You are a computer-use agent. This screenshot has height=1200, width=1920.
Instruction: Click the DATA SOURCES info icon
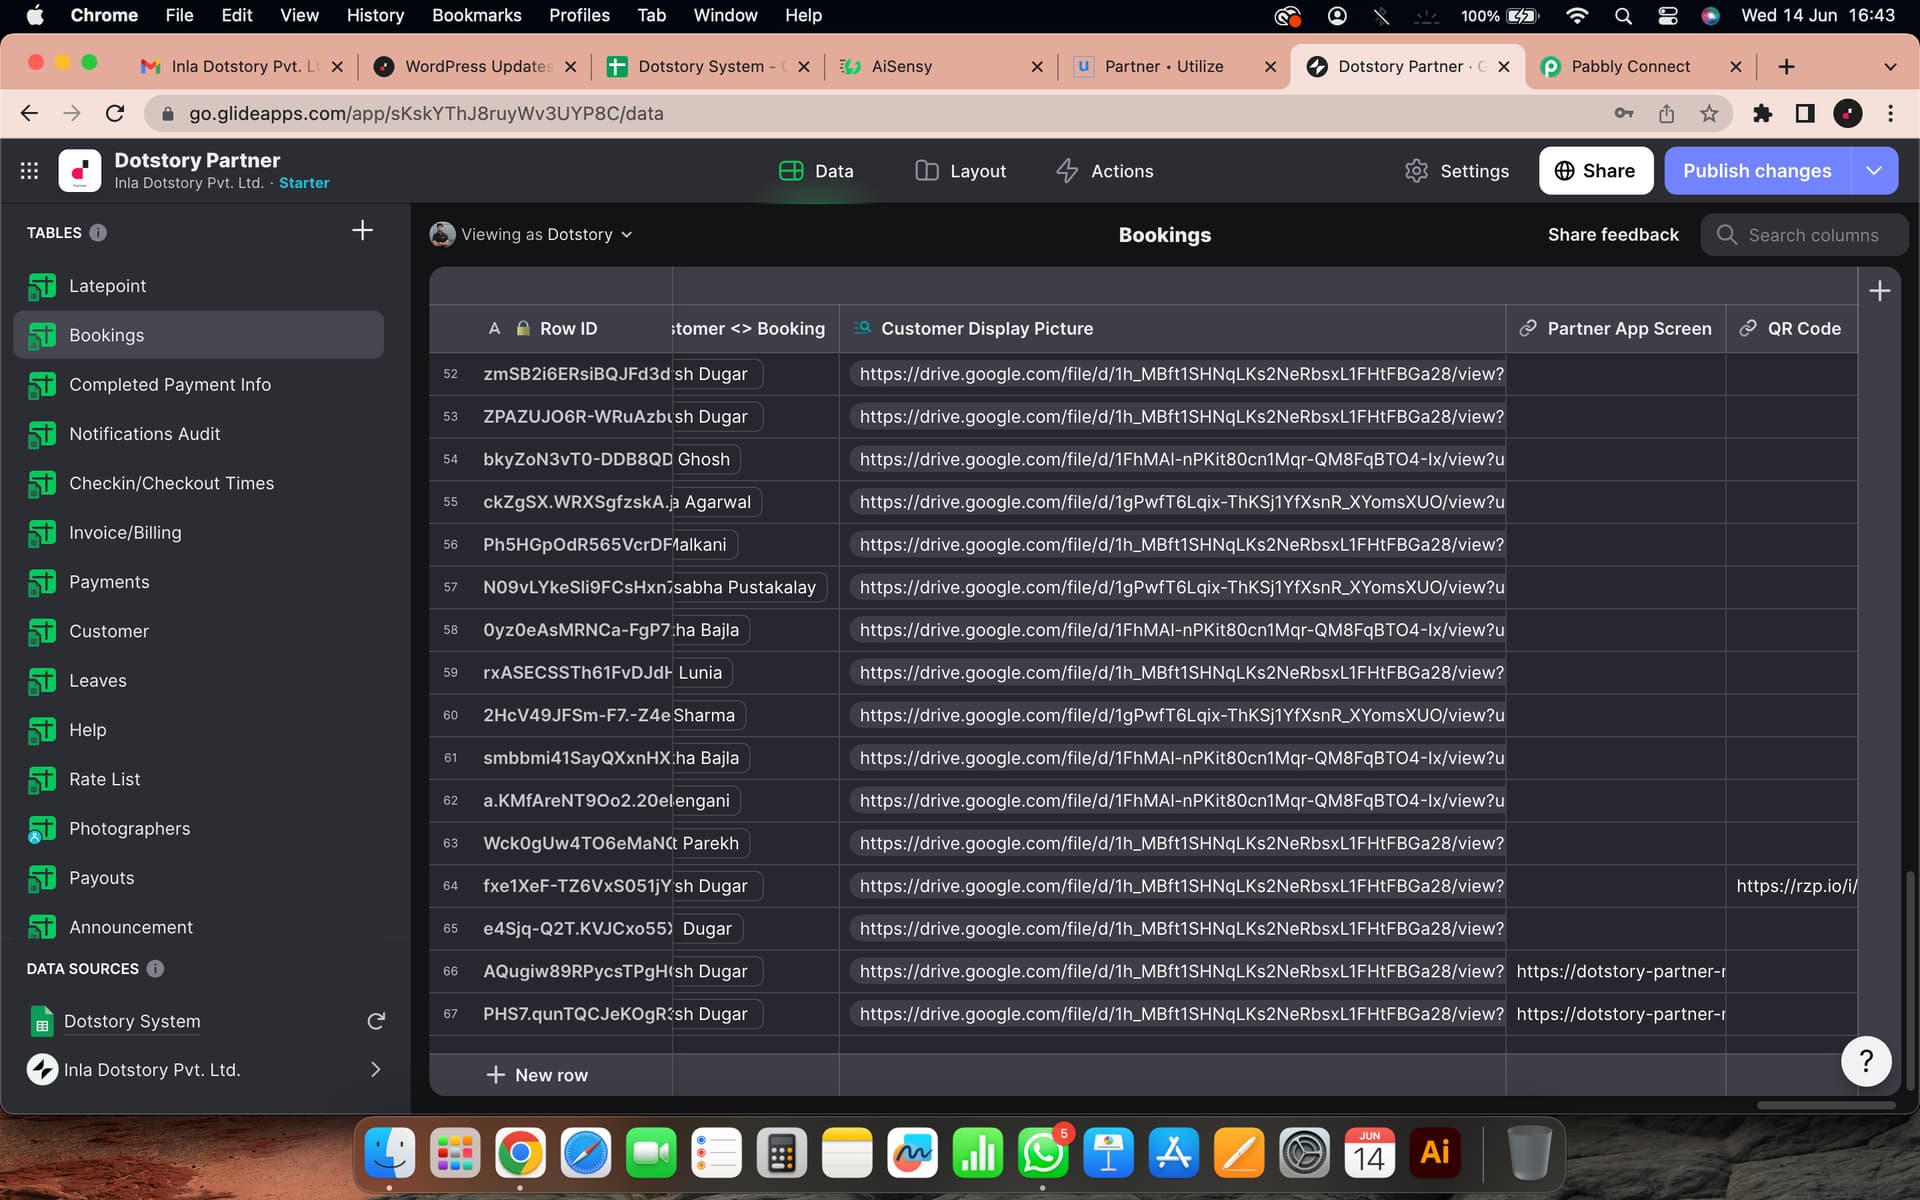155,969
